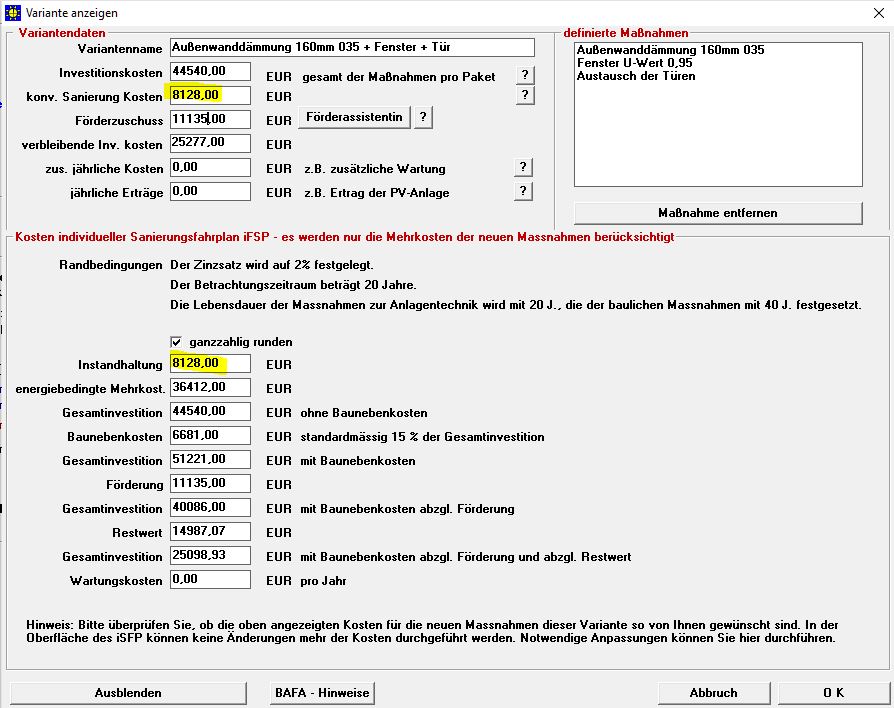Open the Förderassistentin

[354, 118]
